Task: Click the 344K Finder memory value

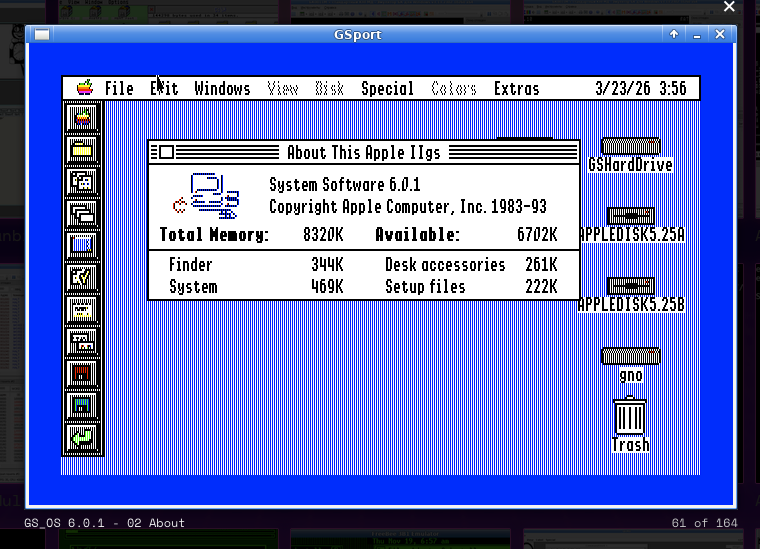Action: (327, 265)
